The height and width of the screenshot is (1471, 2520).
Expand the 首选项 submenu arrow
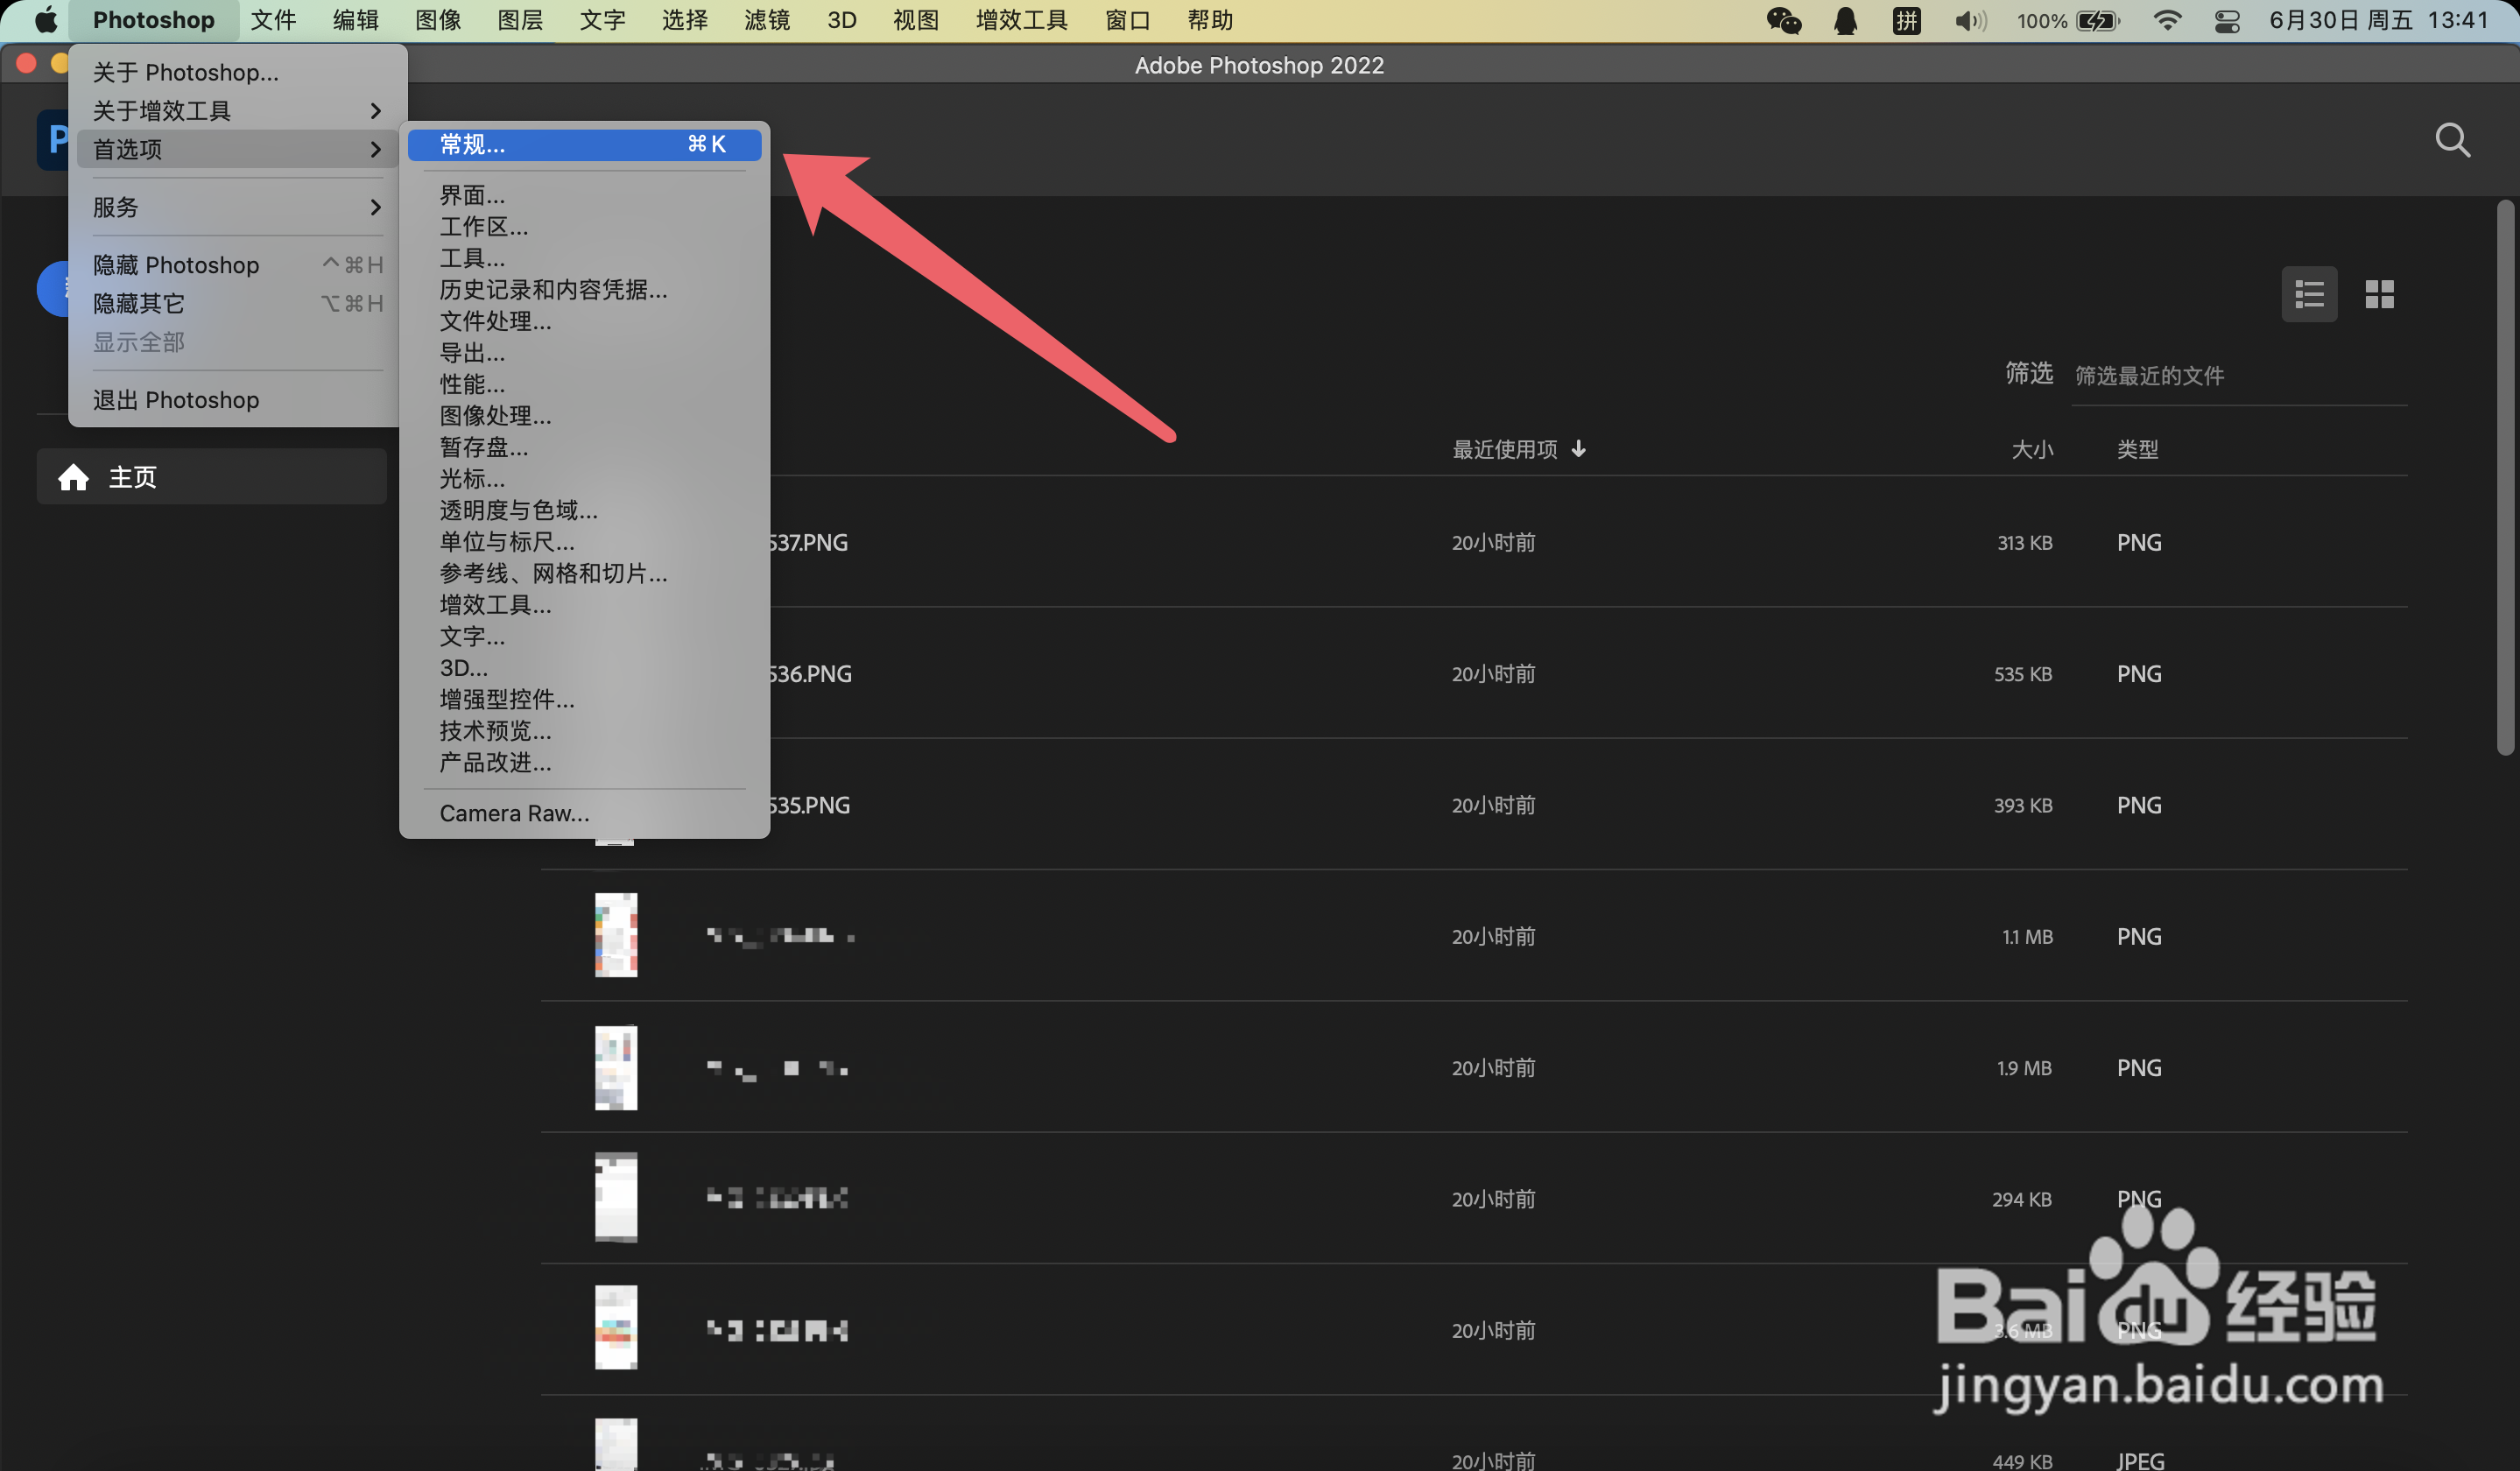(375, 149)
